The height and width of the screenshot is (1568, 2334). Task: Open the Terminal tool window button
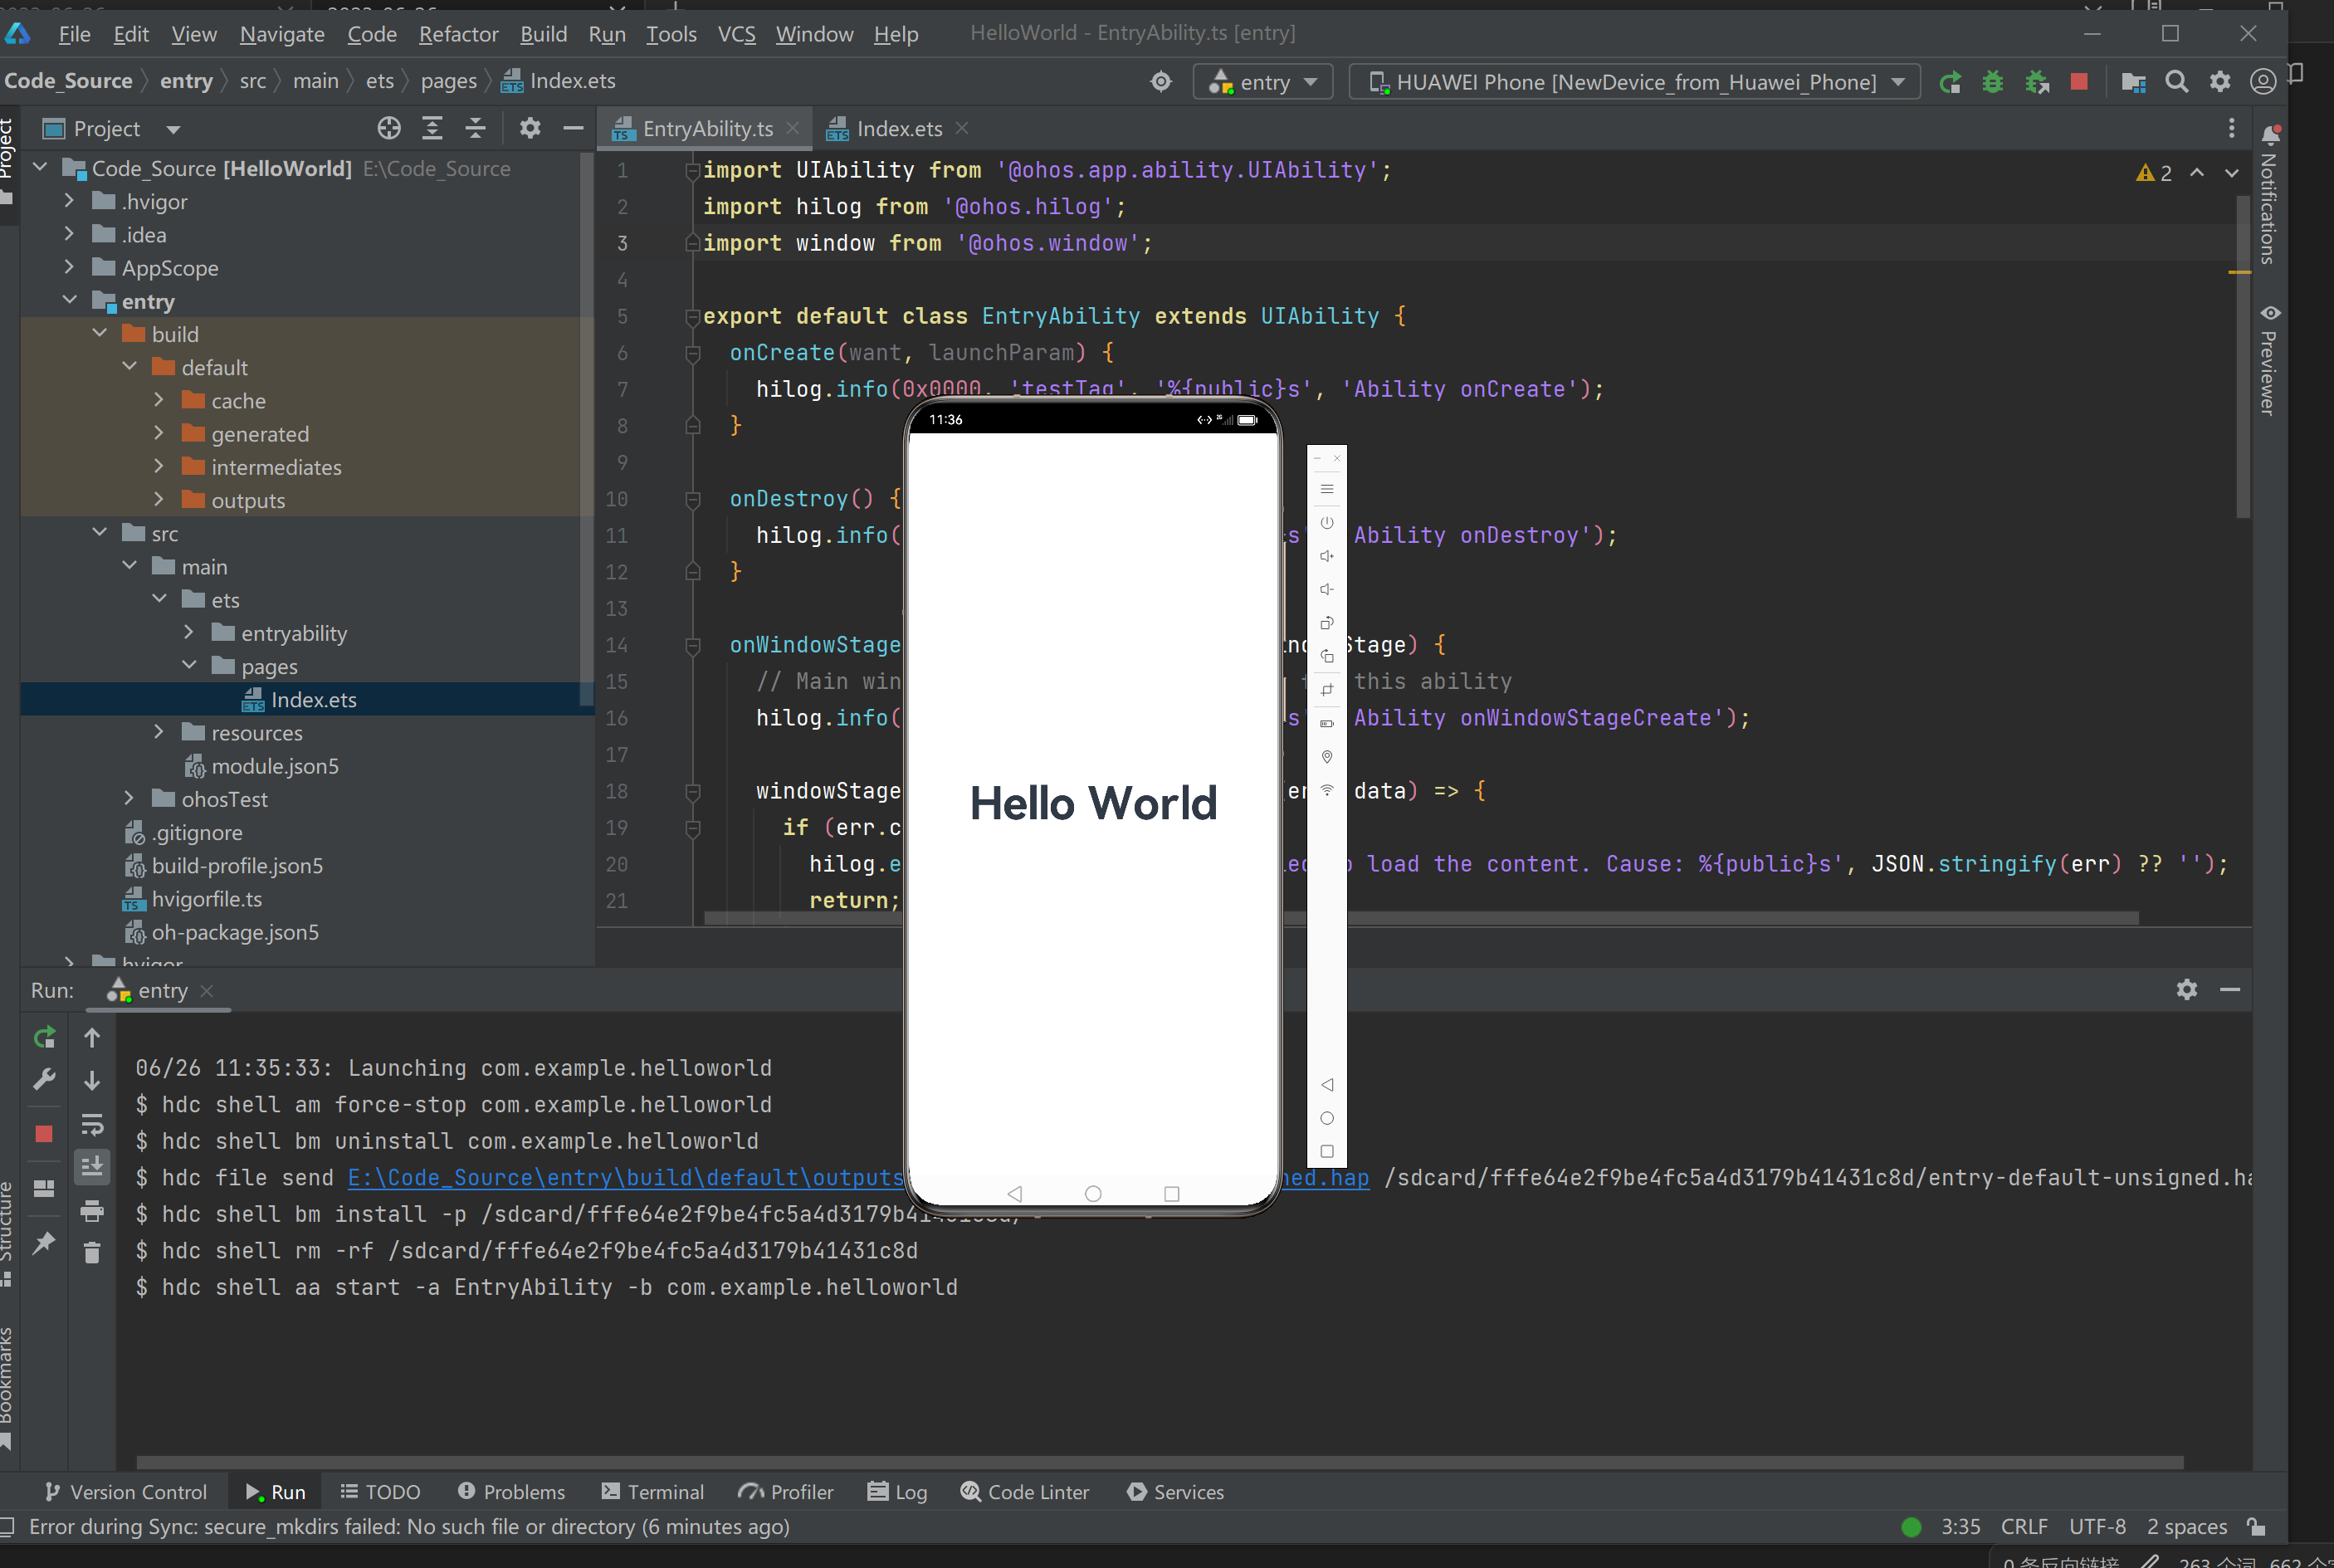point(653,1491)
